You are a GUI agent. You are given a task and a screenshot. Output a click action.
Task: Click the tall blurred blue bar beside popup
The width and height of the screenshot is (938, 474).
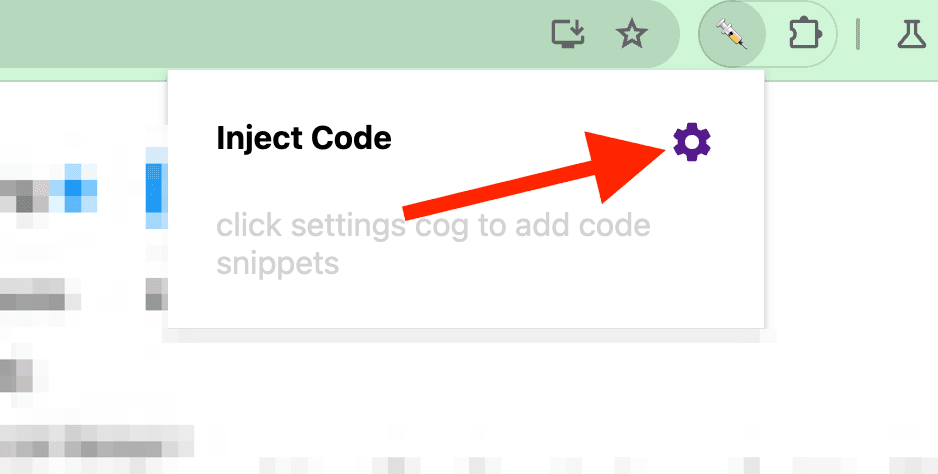pyautogui.click(x=153, y=188)
